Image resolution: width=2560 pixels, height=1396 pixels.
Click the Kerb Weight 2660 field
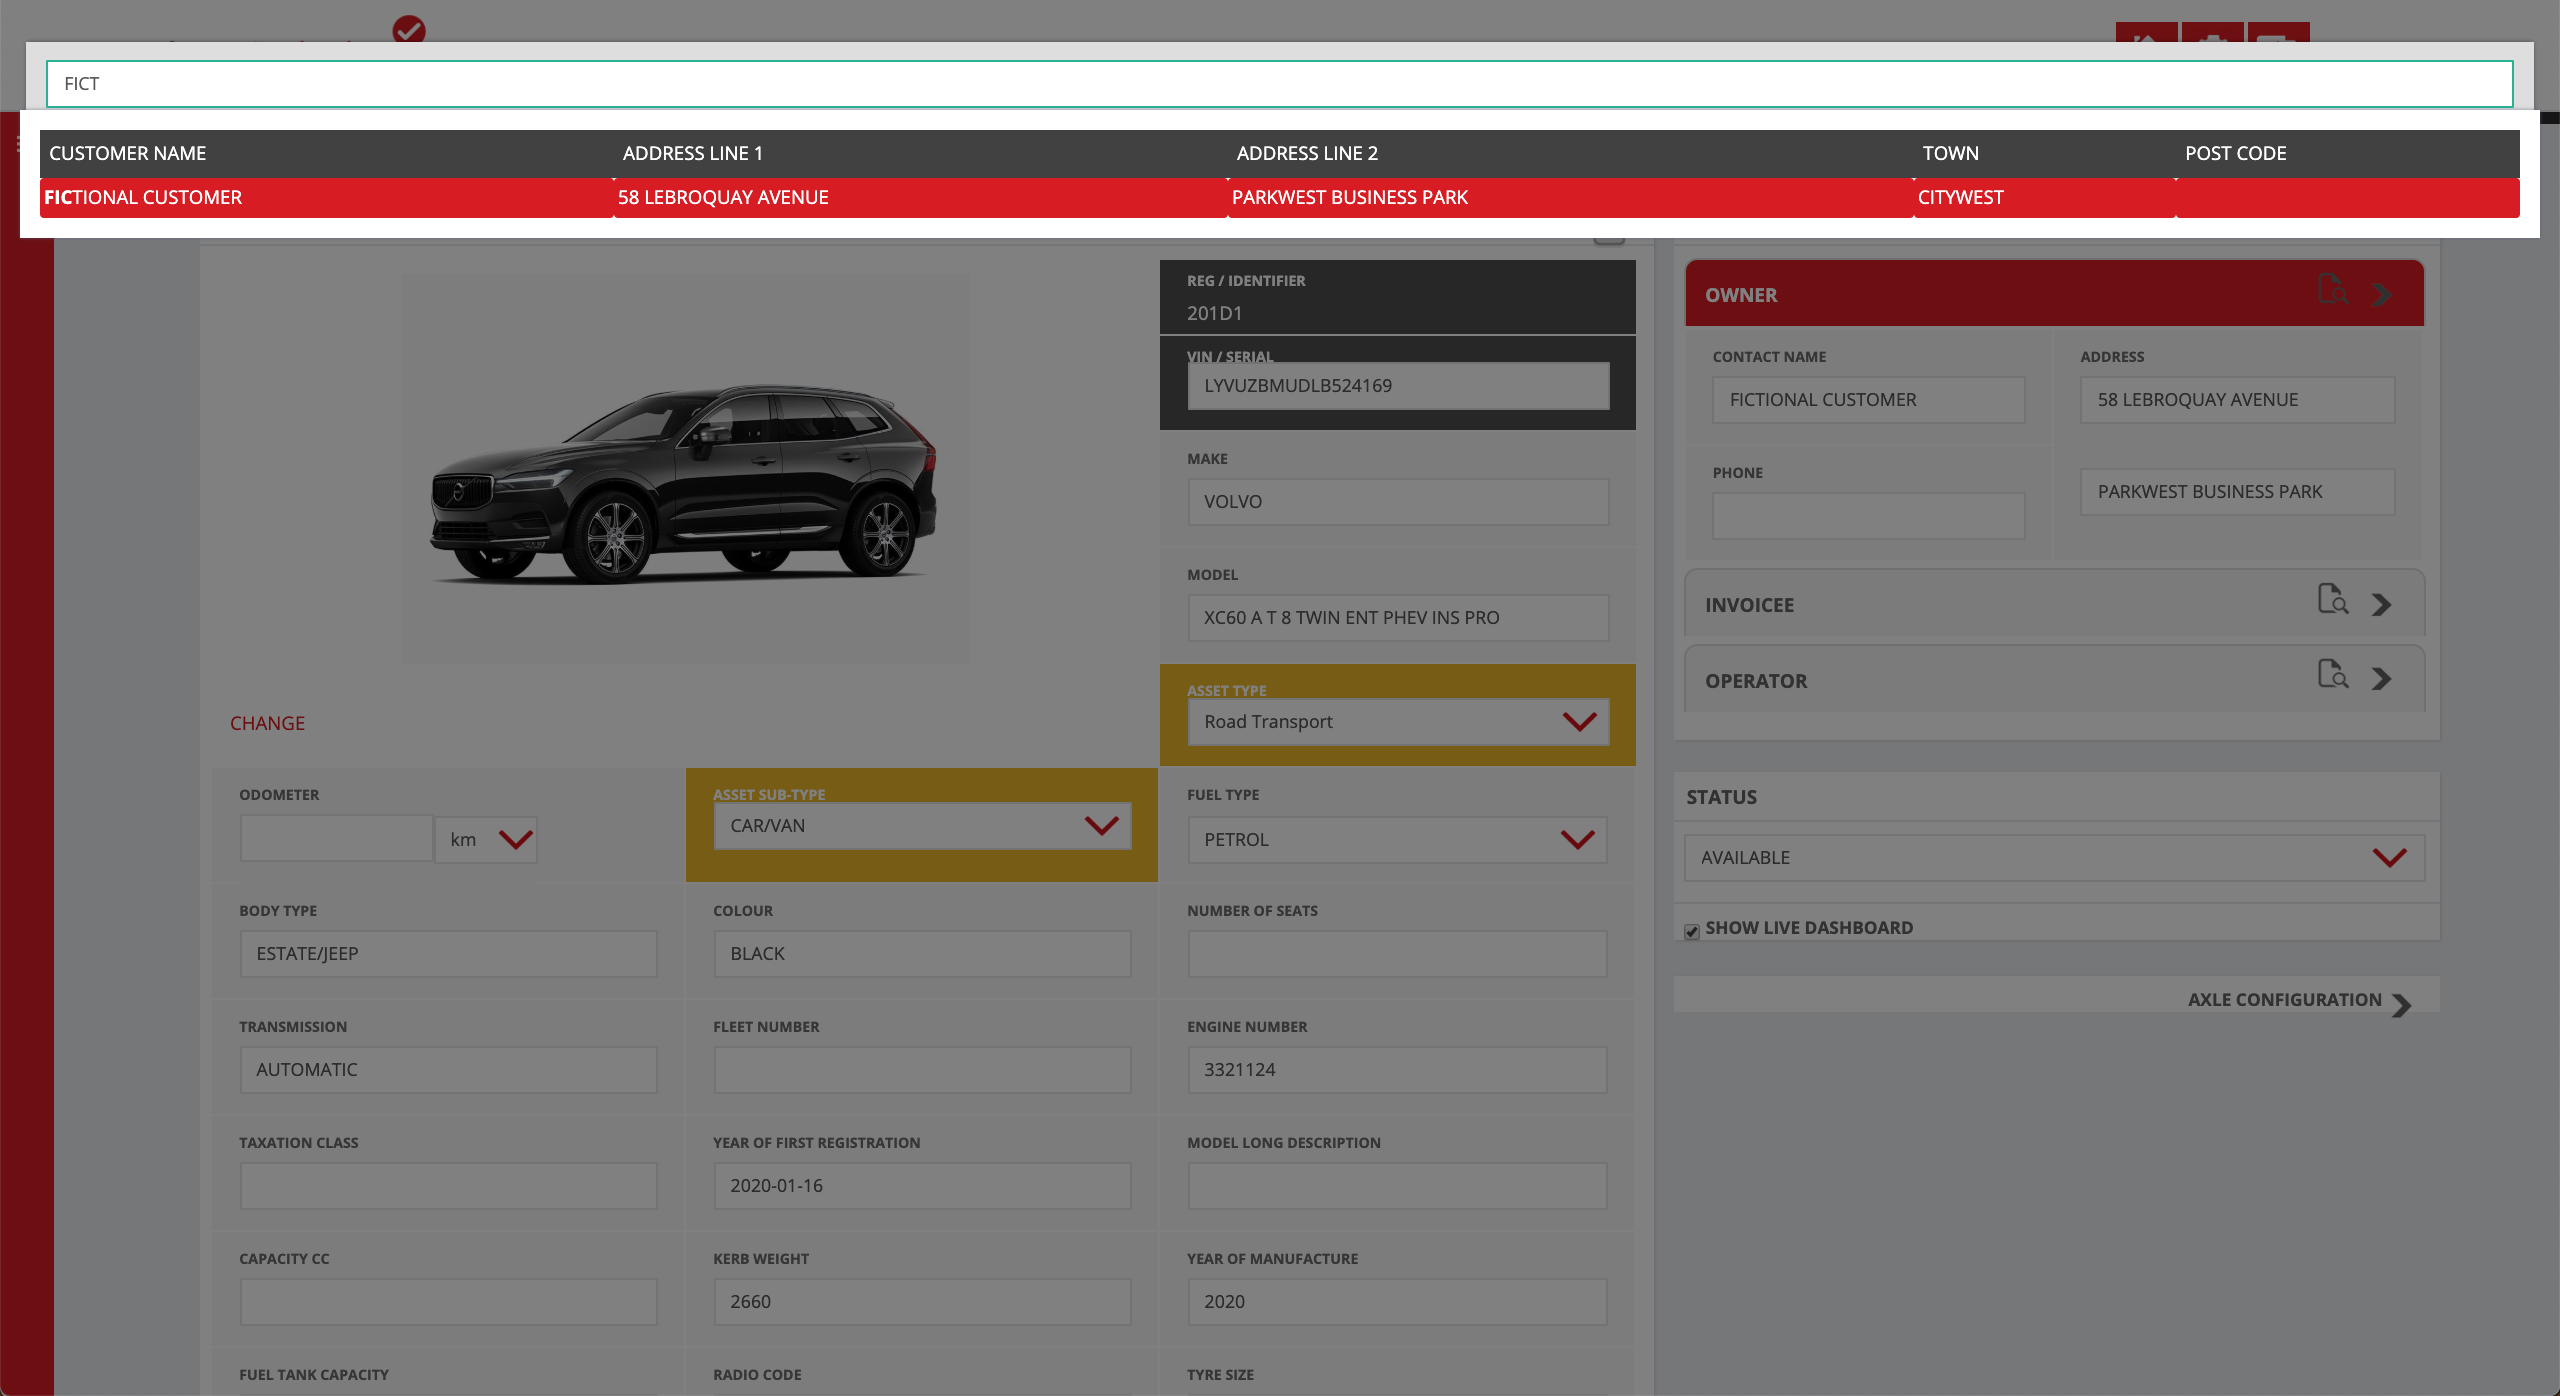[x=922, y=1302]
